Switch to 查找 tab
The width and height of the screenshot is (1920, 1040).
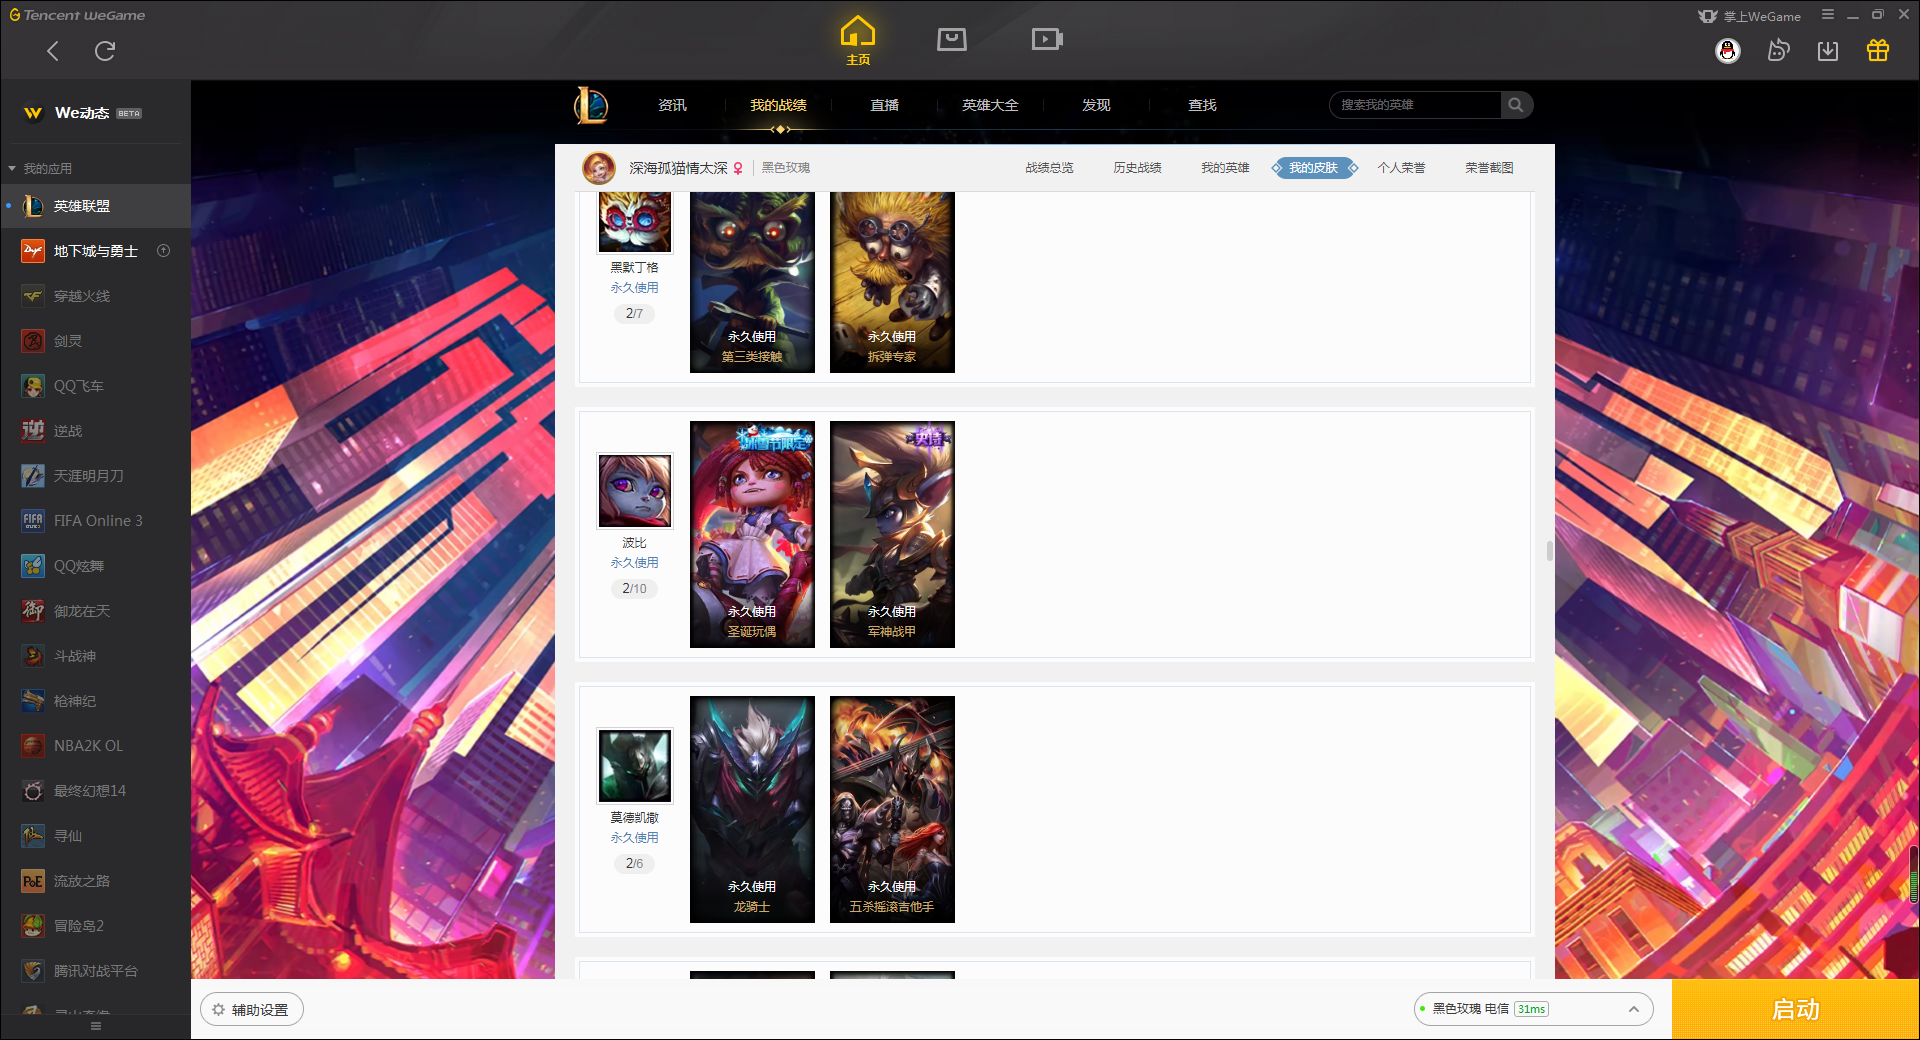1202,105
